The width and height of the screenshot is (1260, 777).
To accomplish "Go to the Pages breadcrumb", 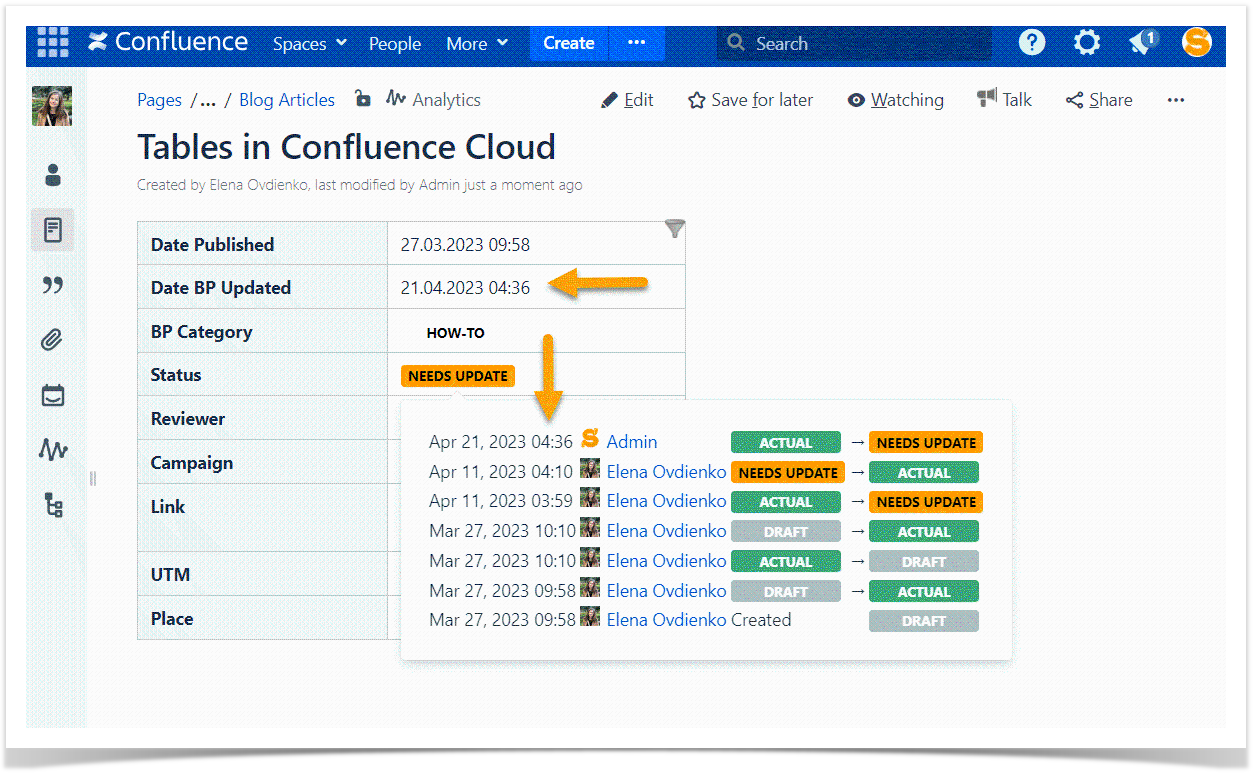I will [x=160, y=100].
